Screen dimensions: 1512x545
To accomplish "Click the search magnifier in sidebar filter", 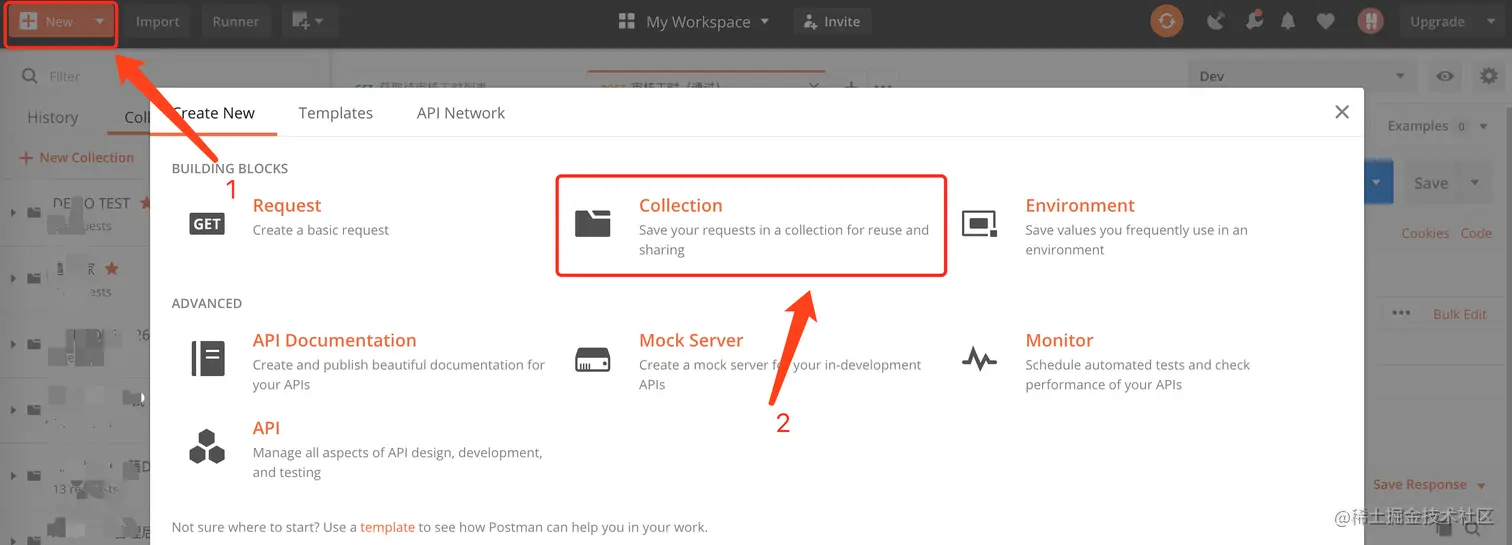I will click(x=30, y=76).
